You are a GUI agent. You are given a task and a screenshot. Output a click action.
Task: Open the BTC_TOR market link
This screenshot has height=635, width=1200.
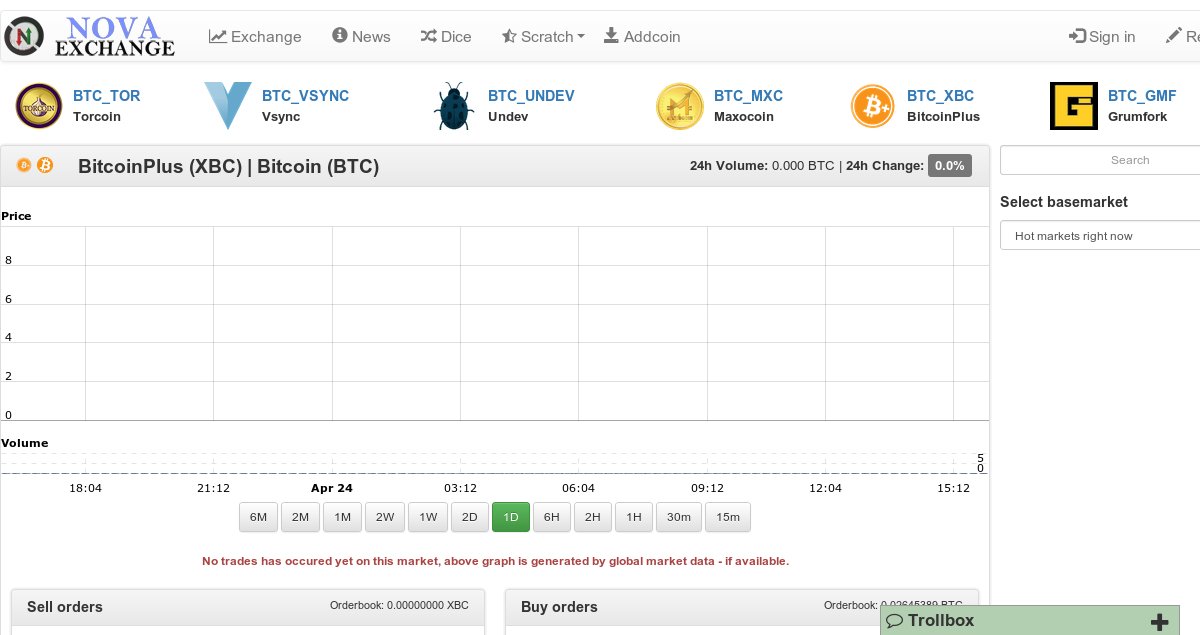pos(107,96)
